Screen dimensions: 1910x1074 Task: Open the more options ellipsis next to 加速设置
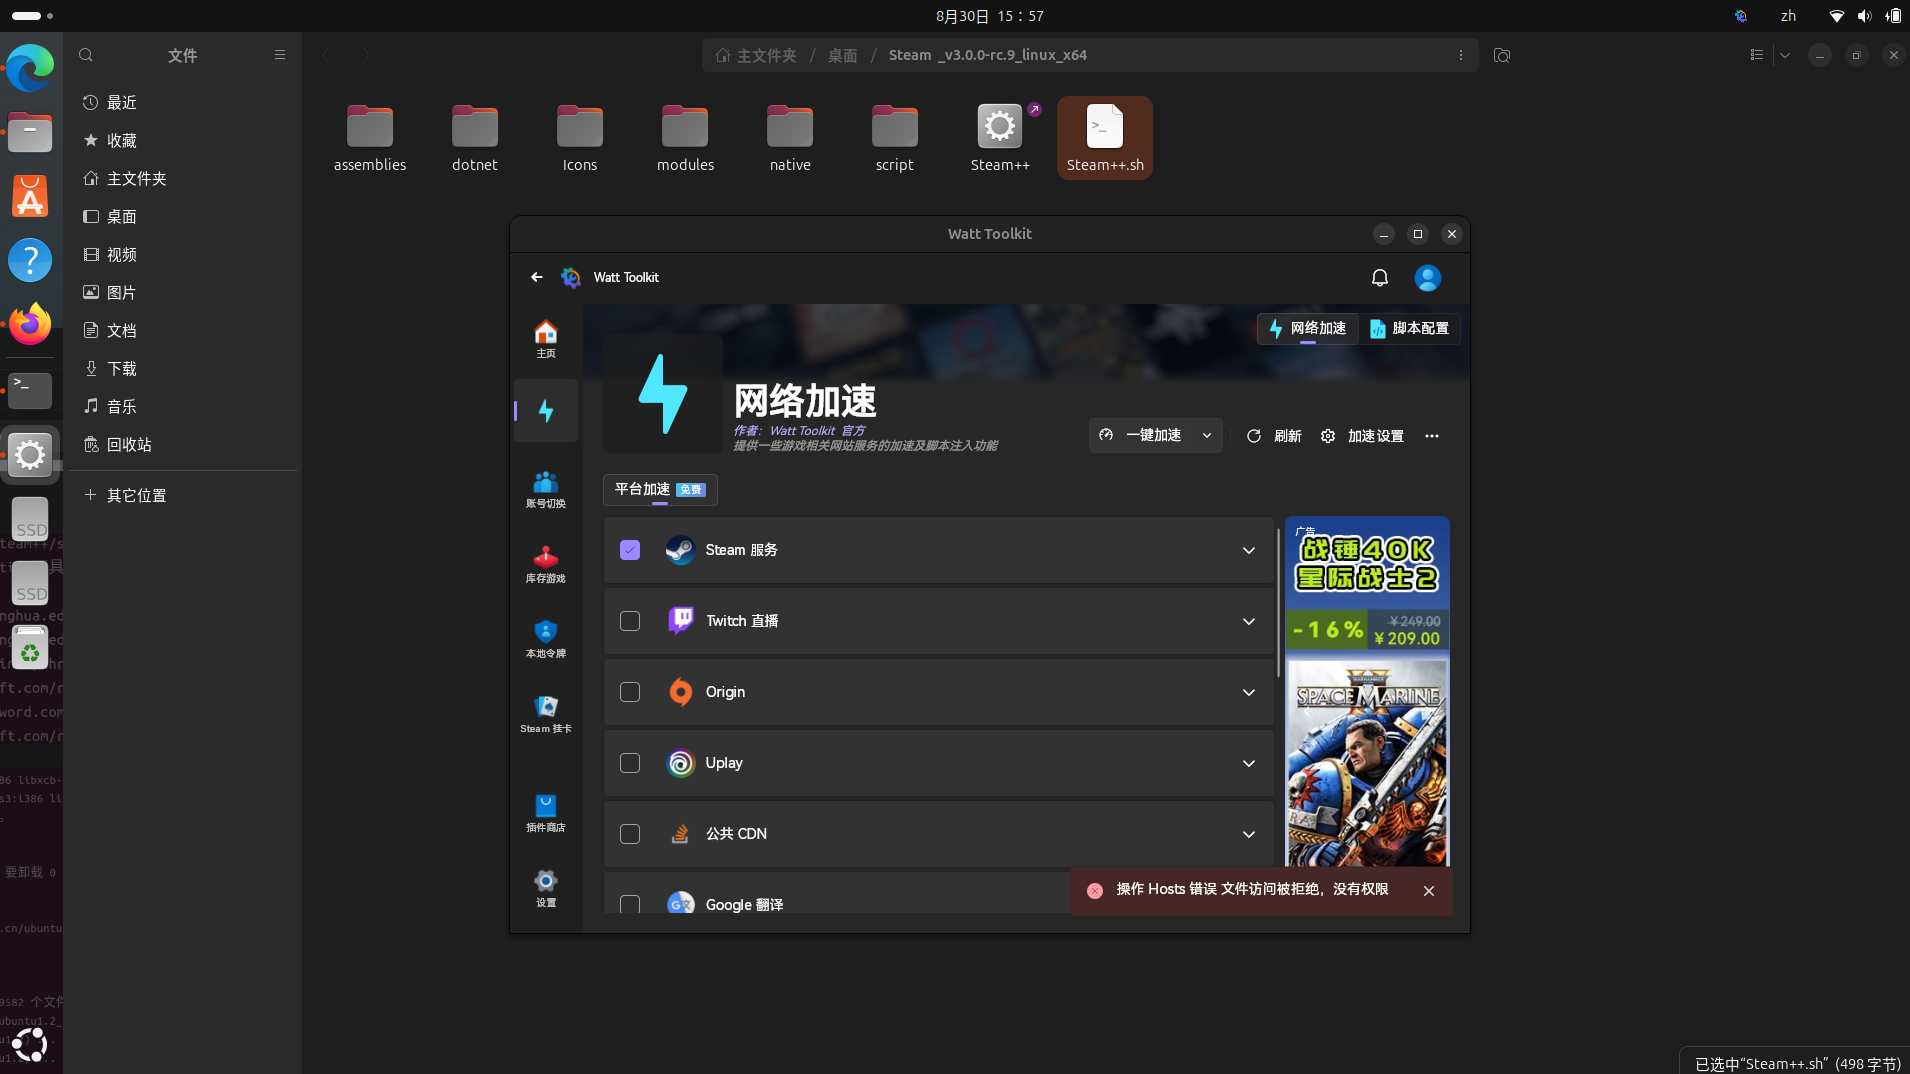click(x=1432, y=436)
